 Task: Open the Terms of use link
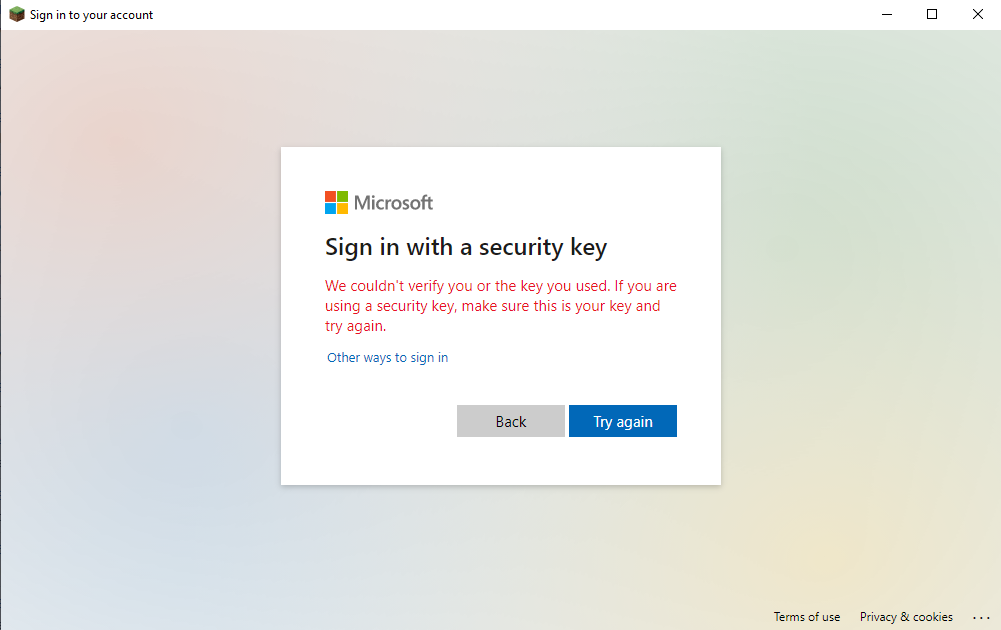click(x=806, y=617)
